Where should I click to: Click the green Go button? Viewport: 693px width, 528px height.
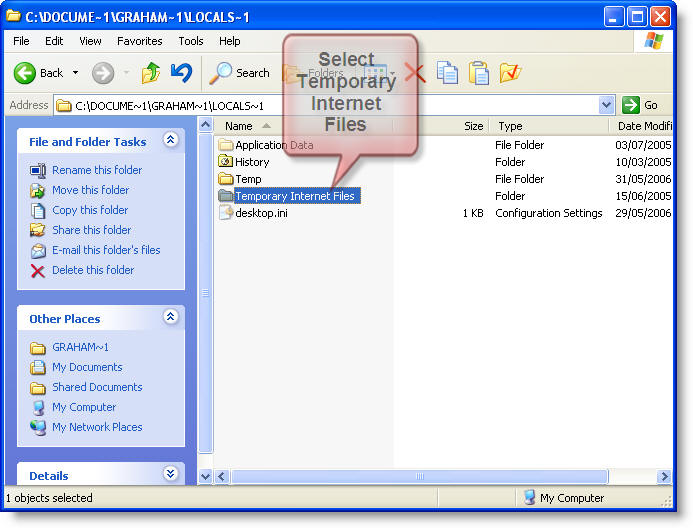click(x=640, y=105)
